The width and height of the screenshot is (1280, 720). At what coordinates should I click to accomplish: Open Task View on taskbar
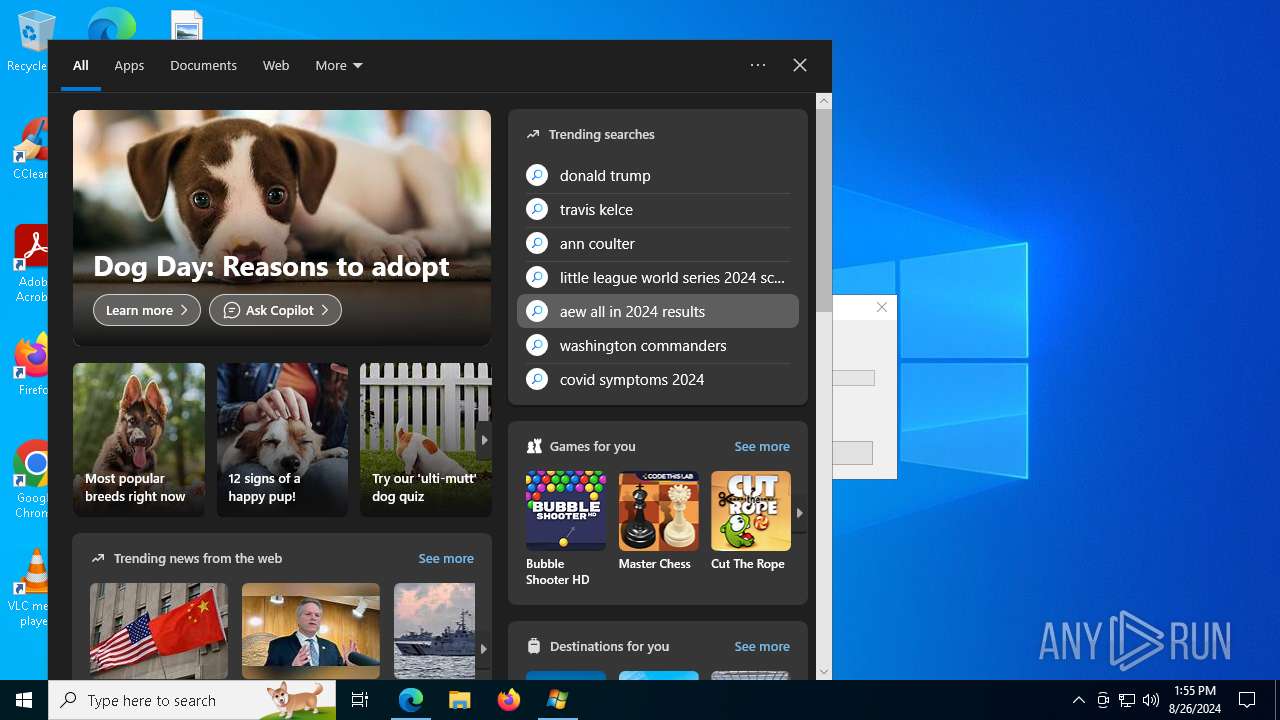(x=360, y=700)
